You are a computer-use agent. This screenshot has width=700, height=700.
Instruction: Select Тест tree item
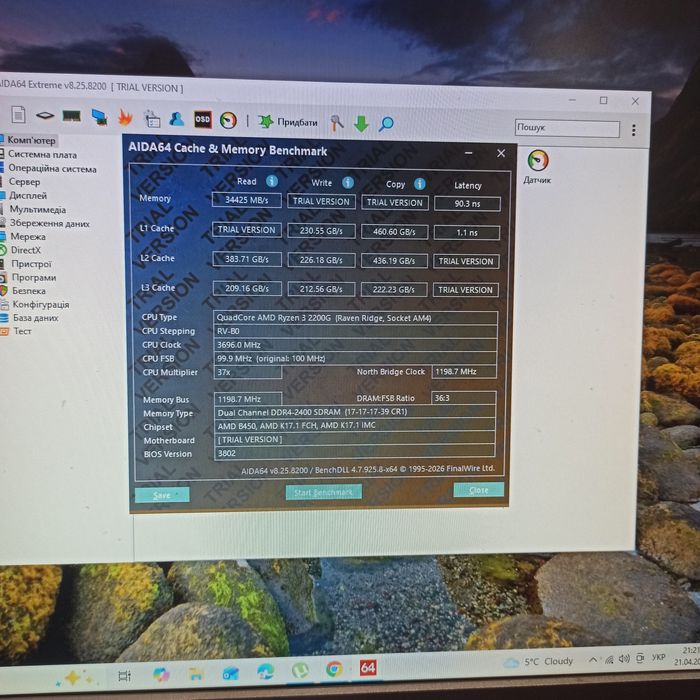(x=22, y=331)
